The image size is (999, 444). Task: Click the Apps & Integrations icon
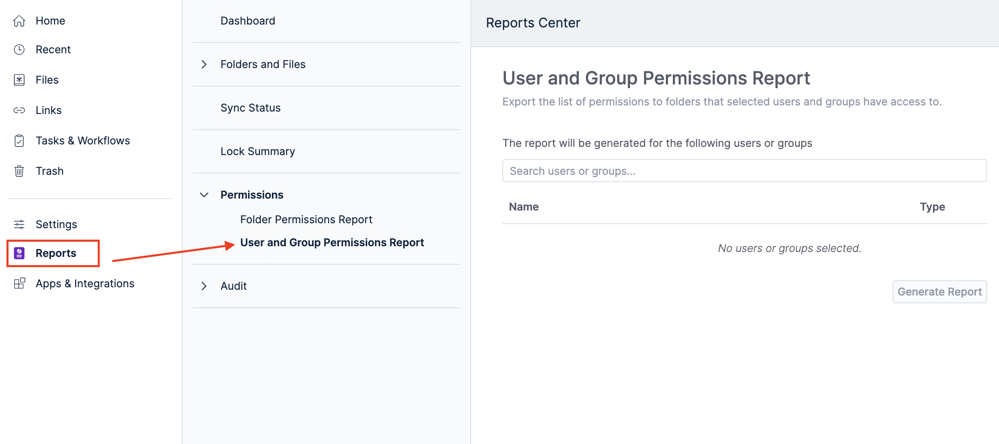[x=19, y=283]
